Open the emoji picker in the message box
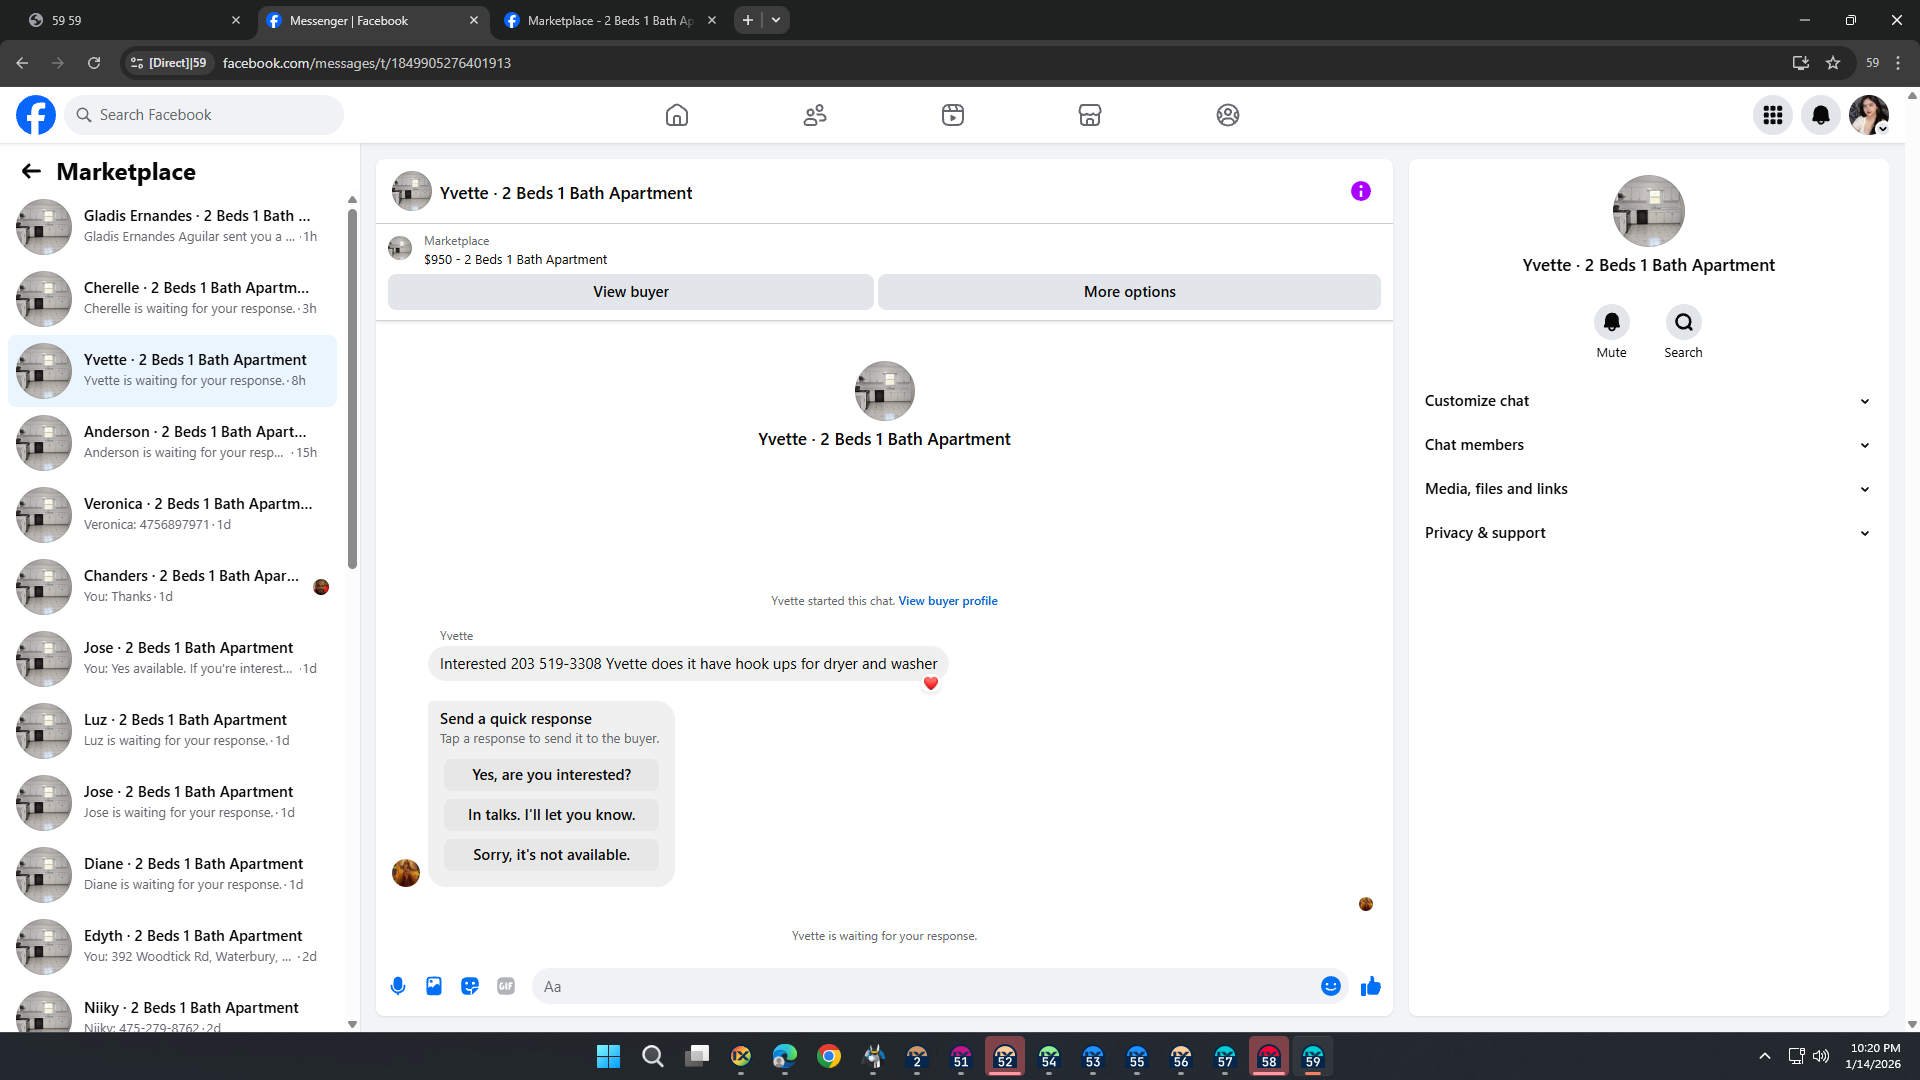 tap(1330, 986)
